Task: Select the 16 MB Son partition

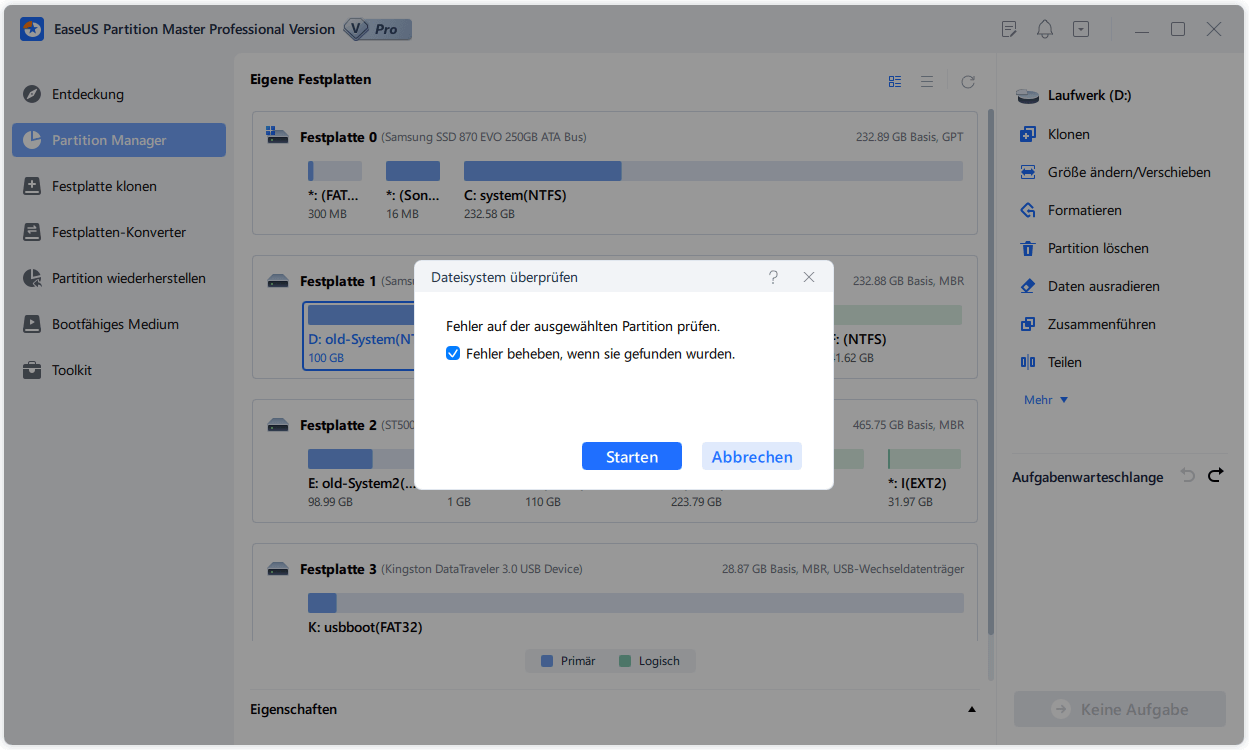Action: (412, 190)
